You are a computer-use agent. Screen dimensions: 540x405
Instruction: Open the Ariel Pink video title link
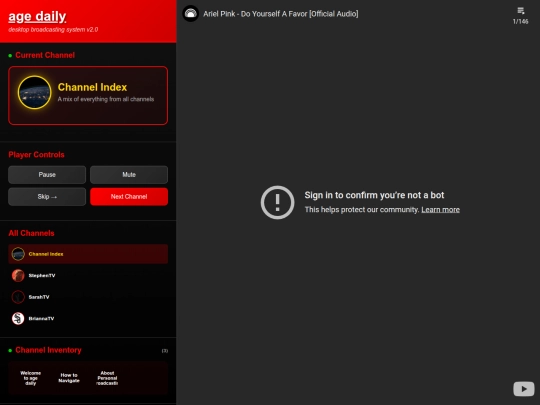[x=280, y=14]
